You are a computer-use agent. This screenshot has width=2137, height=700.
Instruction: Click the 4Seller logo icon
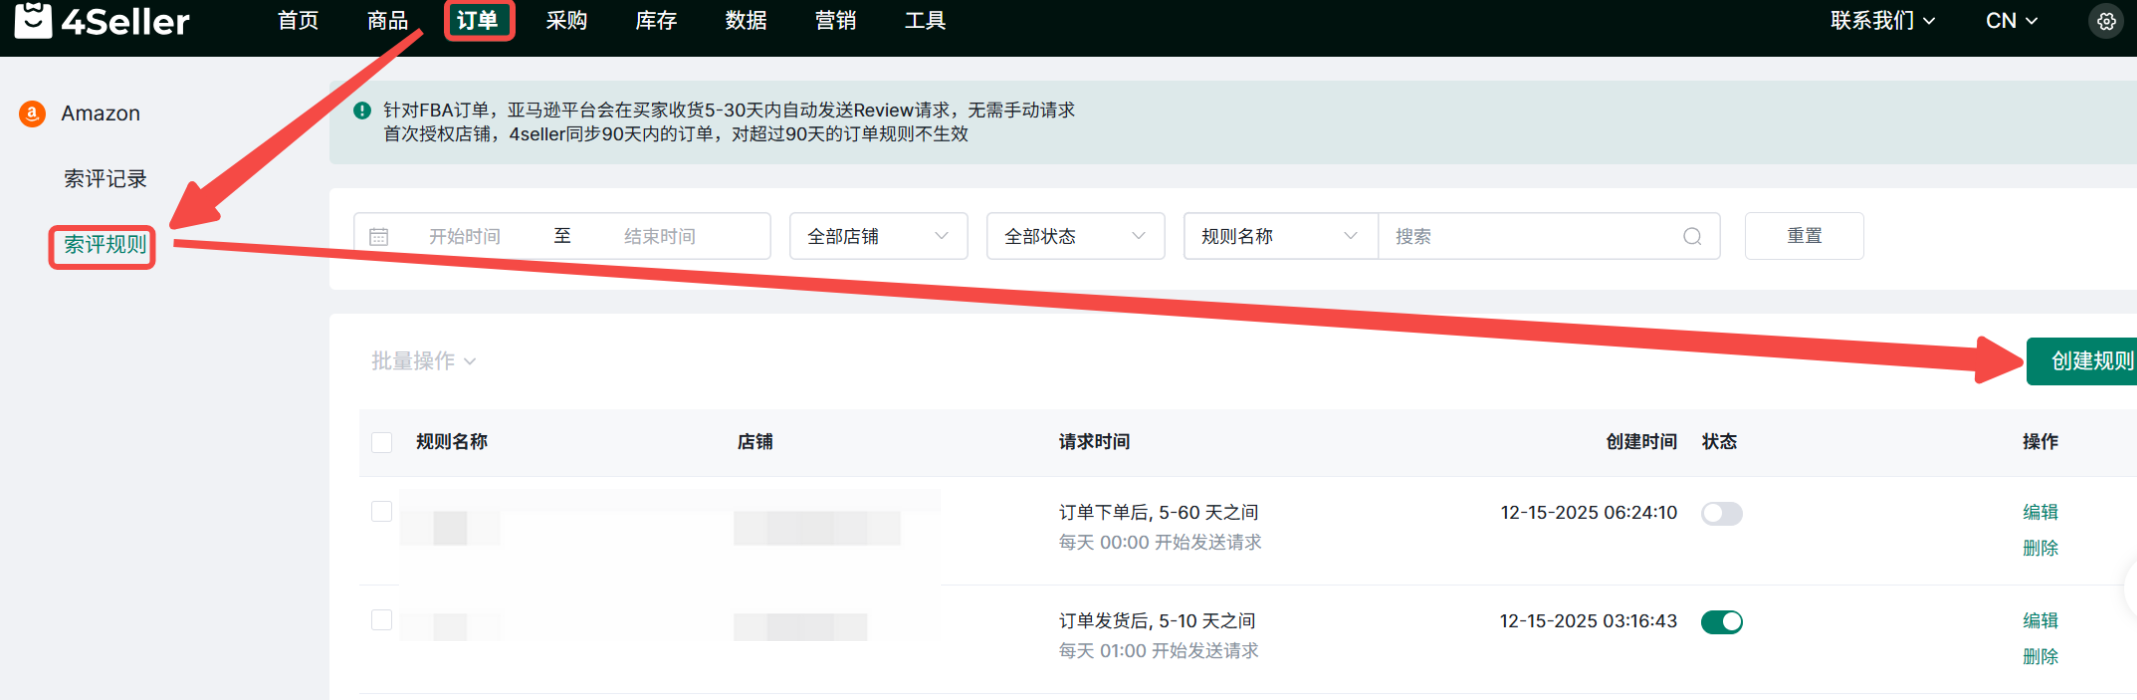pos(33,19)
